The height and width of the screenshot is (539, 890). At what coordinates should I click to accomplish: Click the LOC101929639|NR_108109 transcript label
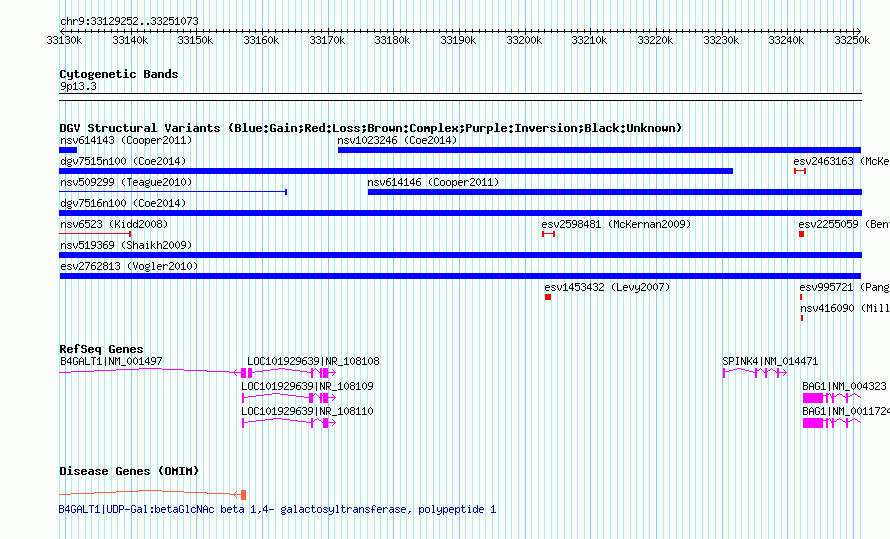308,386
